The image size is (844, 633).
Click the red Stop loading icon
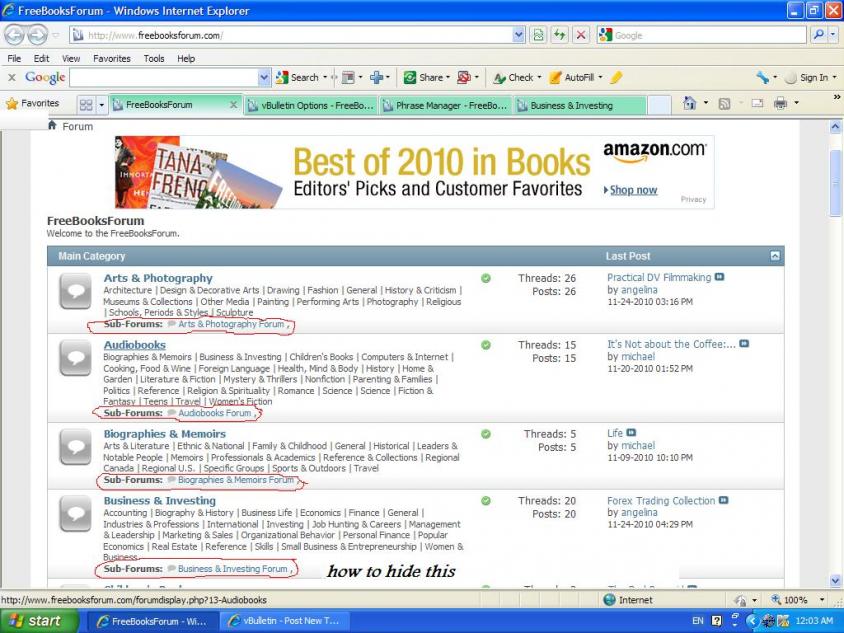coord(581,36)
